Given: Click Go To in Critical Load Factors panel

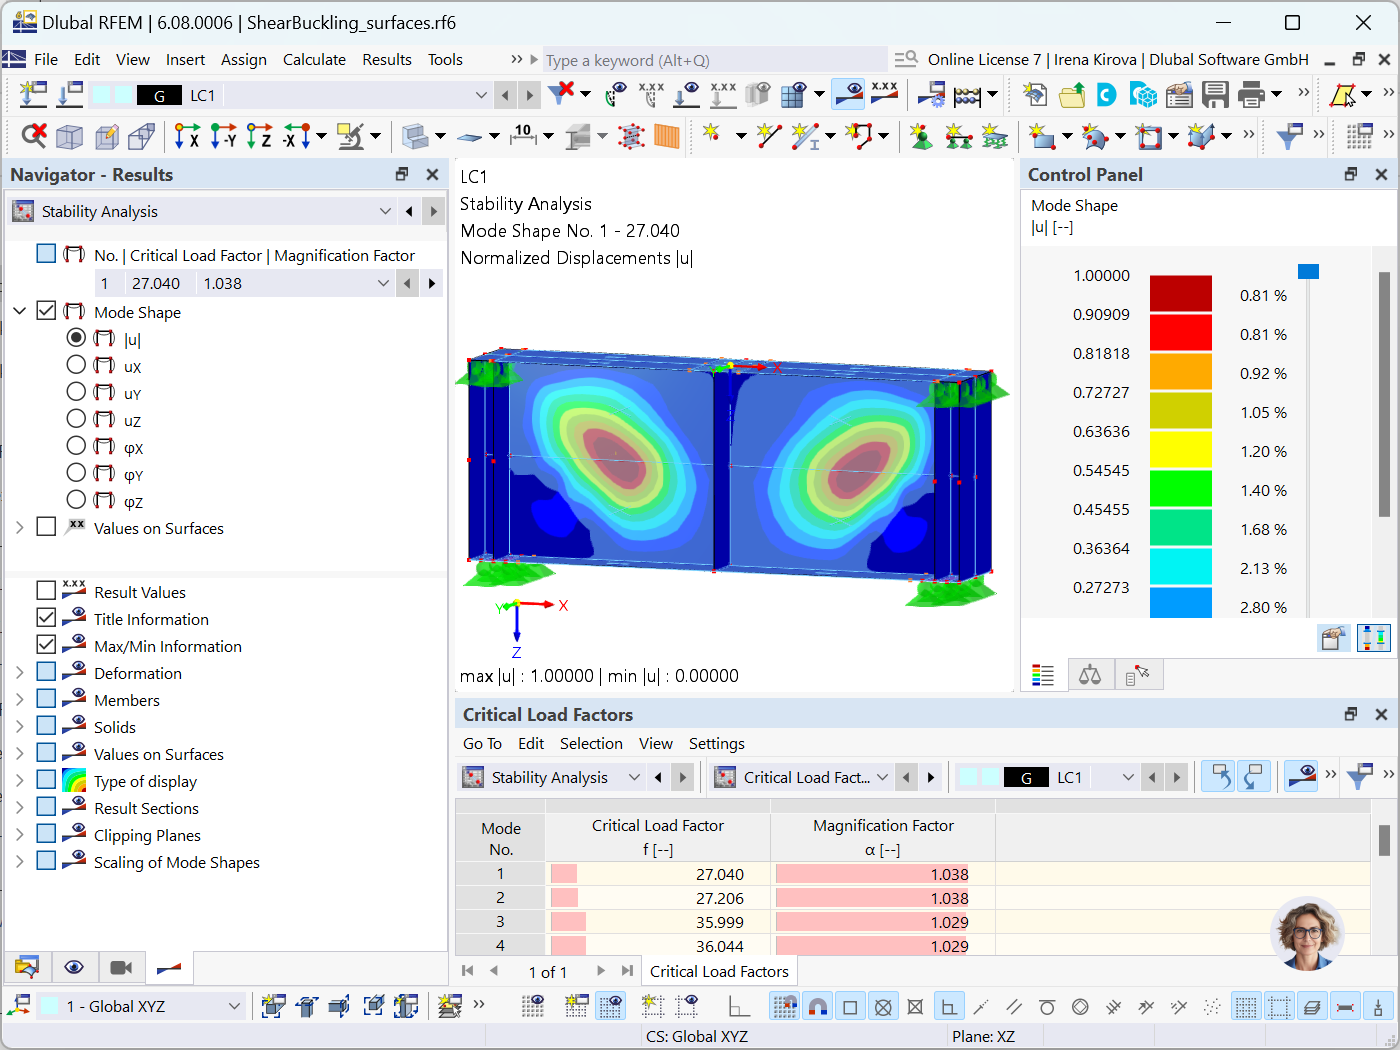Looking at the screenshot, I should [482, 744].
